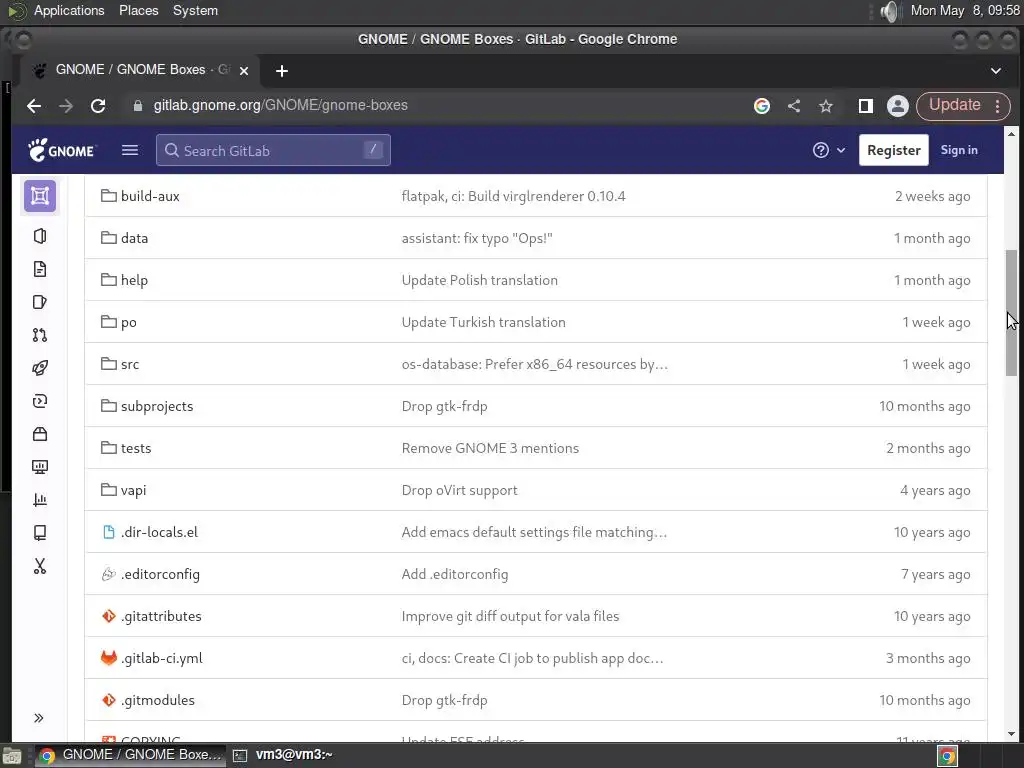Open Issues icon in GitLab sidebar
The image size is (1024, 768).
tap(40, 302)
